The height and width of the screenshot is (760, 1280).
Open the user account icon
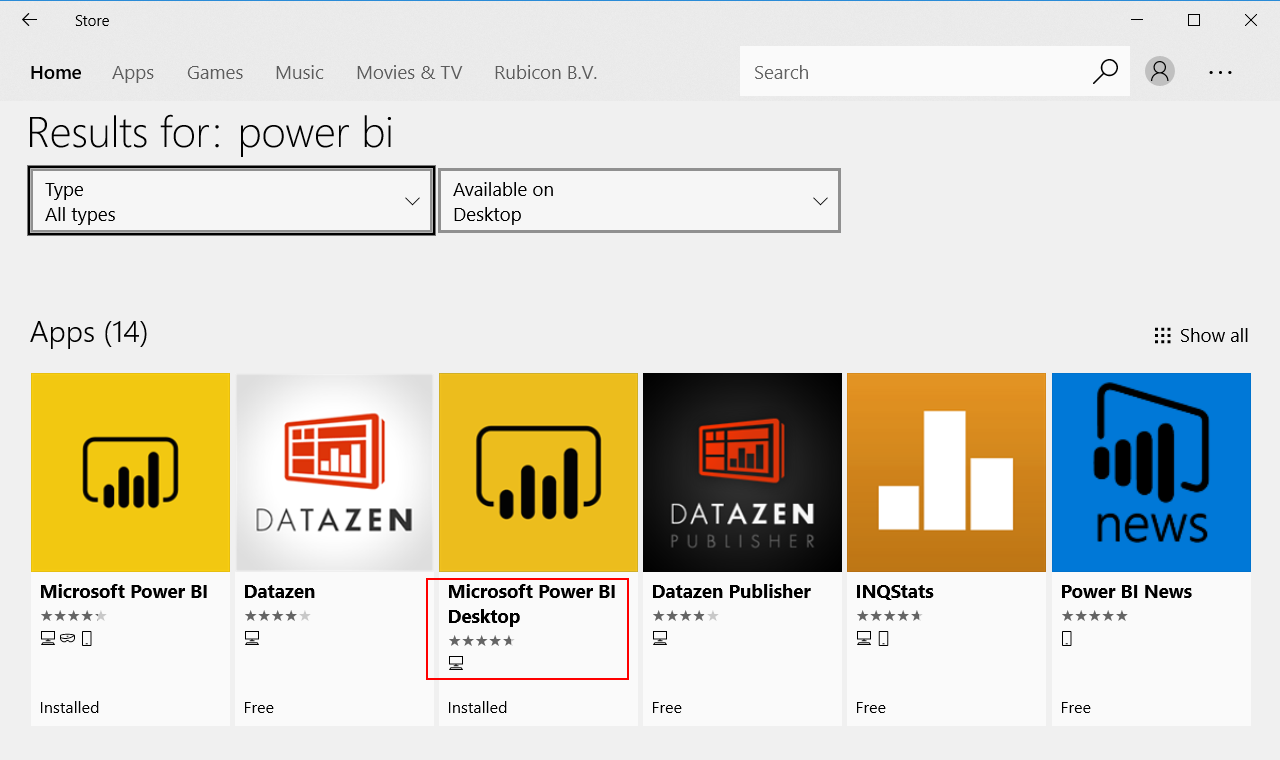1159,71
